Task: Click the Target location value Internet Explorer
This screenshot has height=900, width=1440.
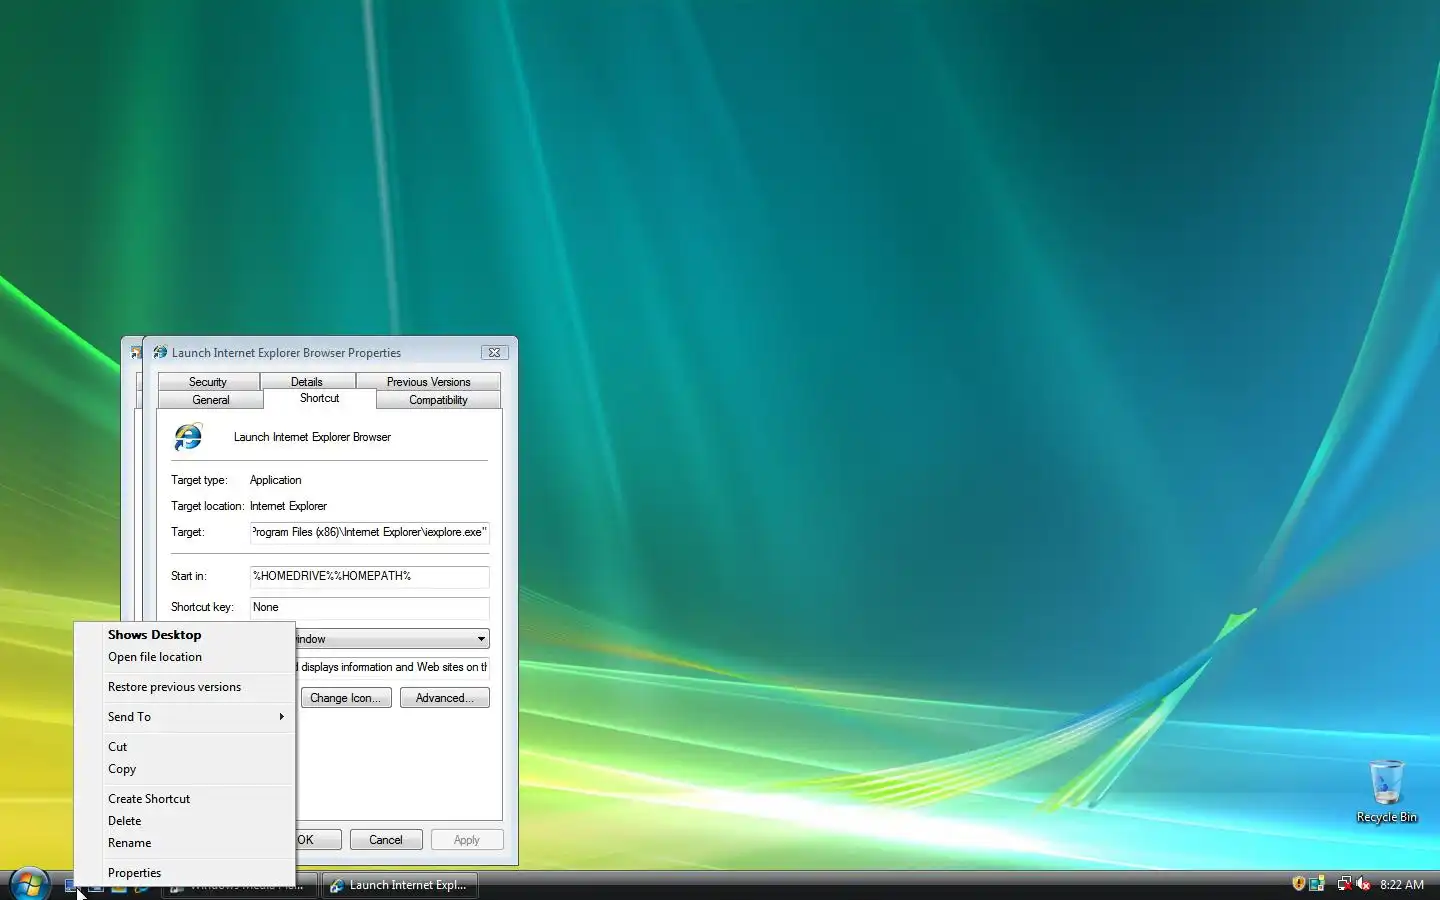Action: point(289,506)
